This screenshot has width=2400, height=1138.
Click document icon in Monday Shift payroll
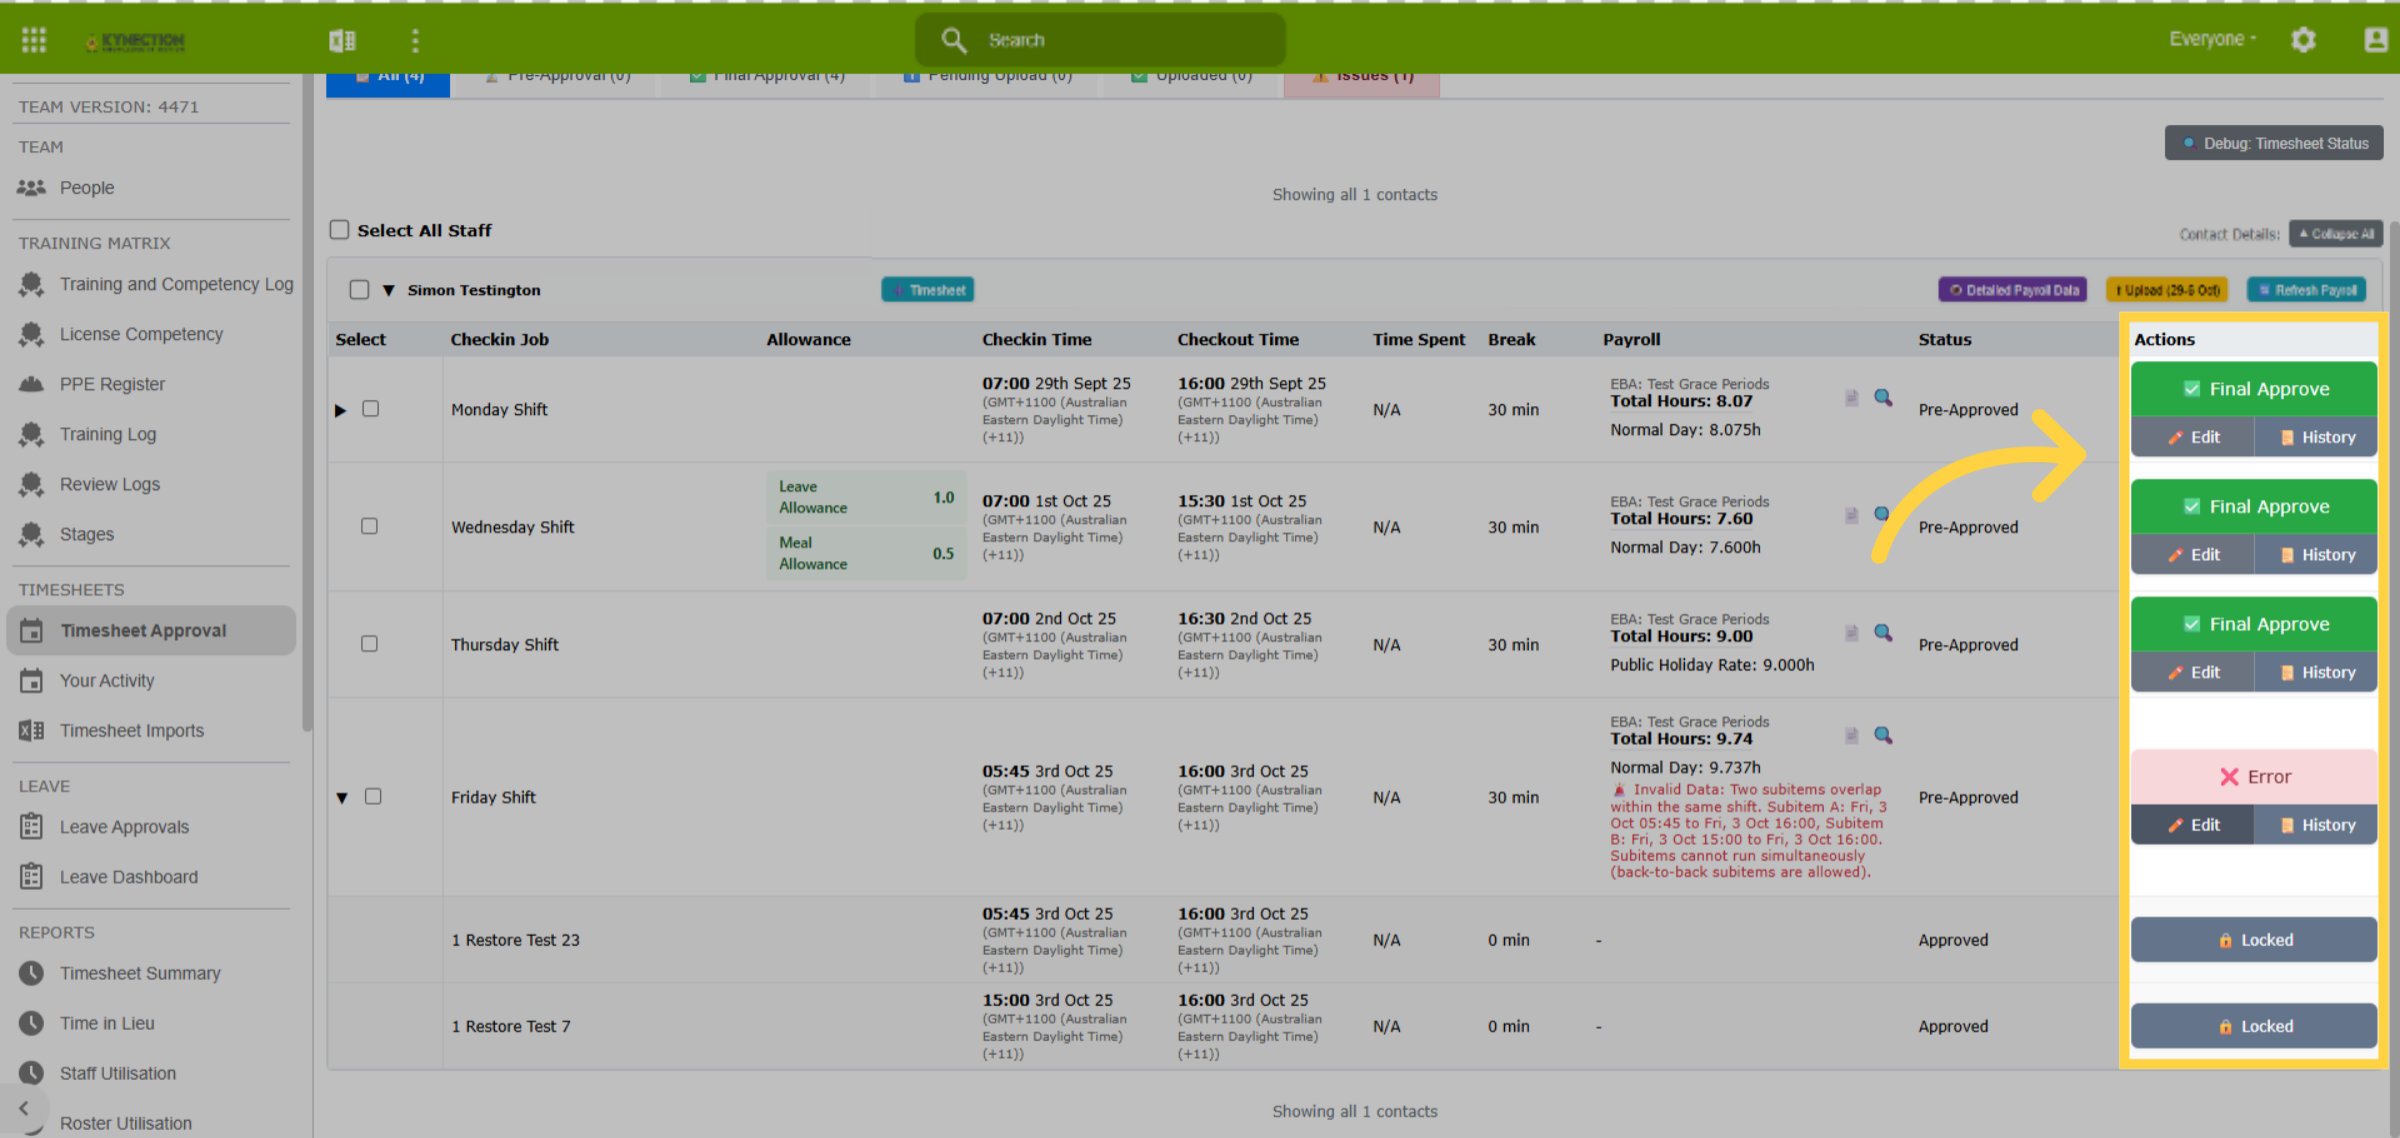click(x=1852, y=398)
